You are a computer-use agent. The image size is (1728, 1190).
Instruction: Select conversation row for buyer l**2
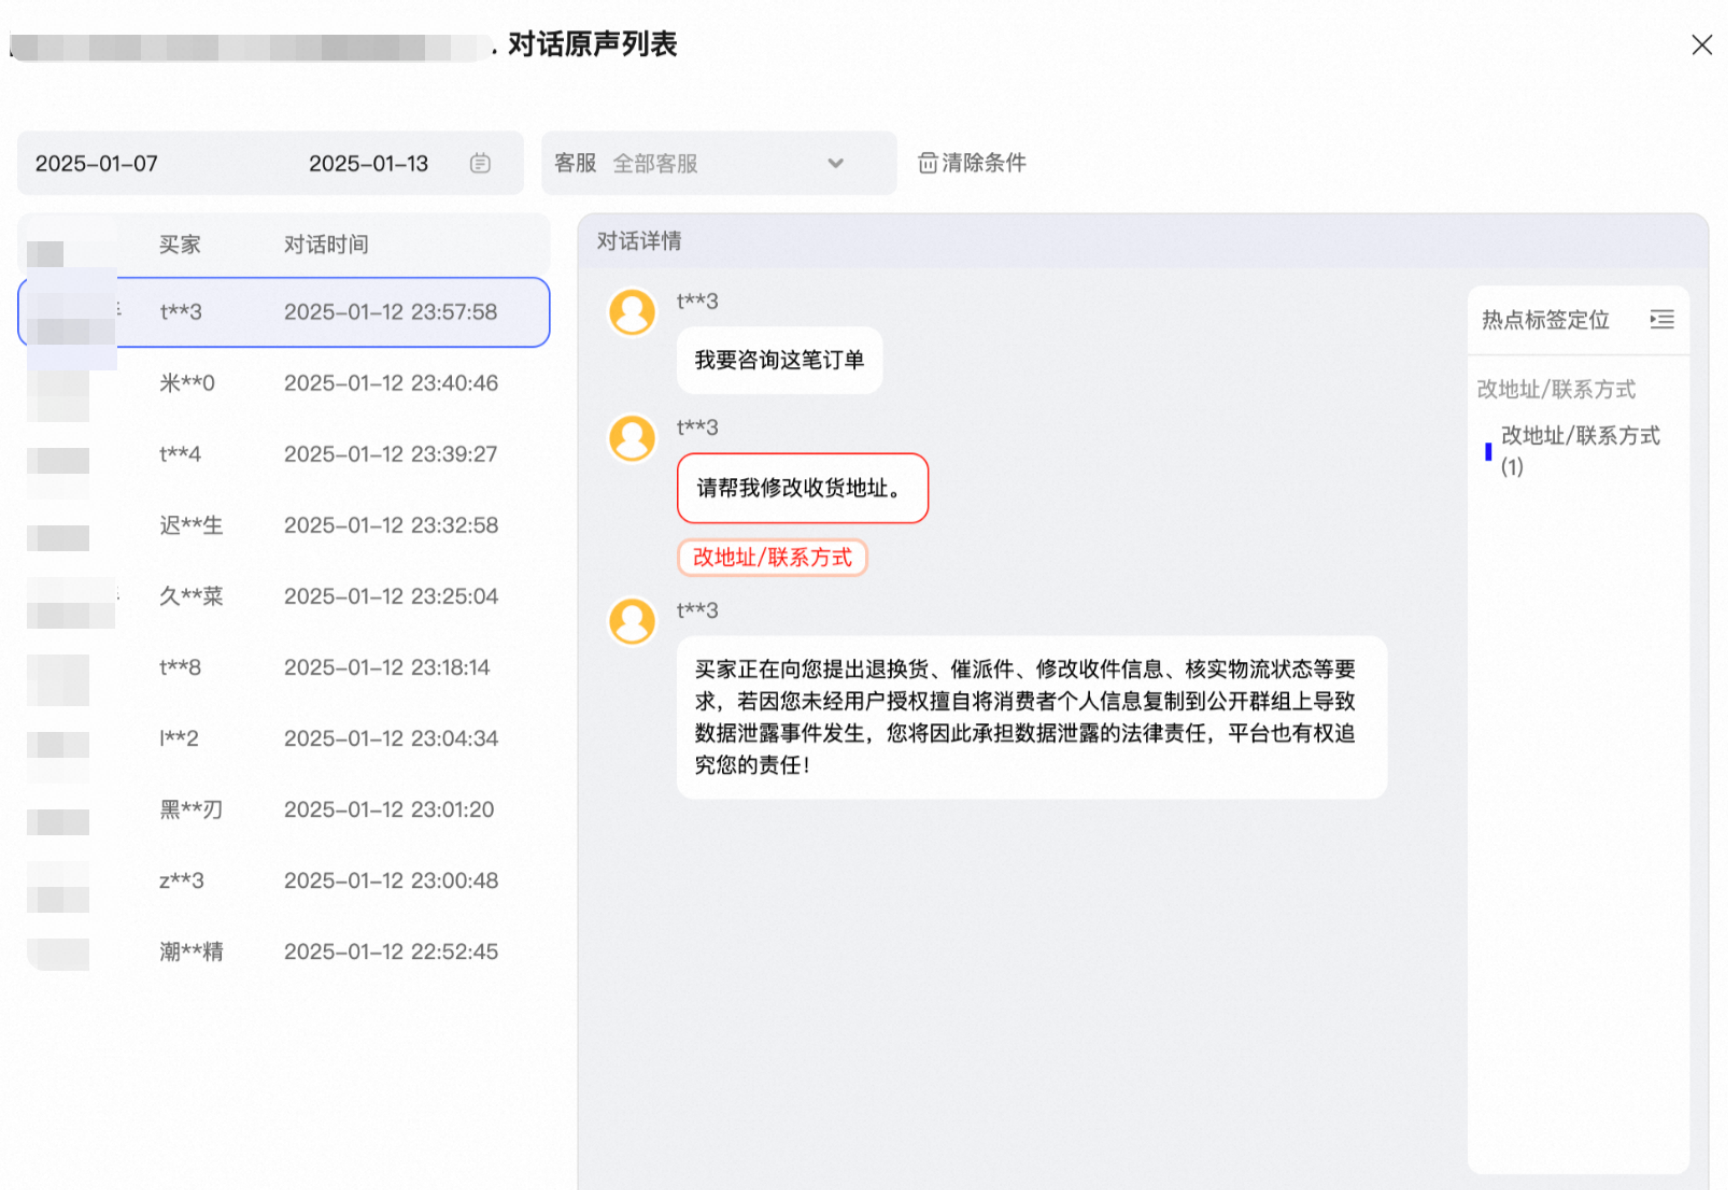click(x=284, y=738)
